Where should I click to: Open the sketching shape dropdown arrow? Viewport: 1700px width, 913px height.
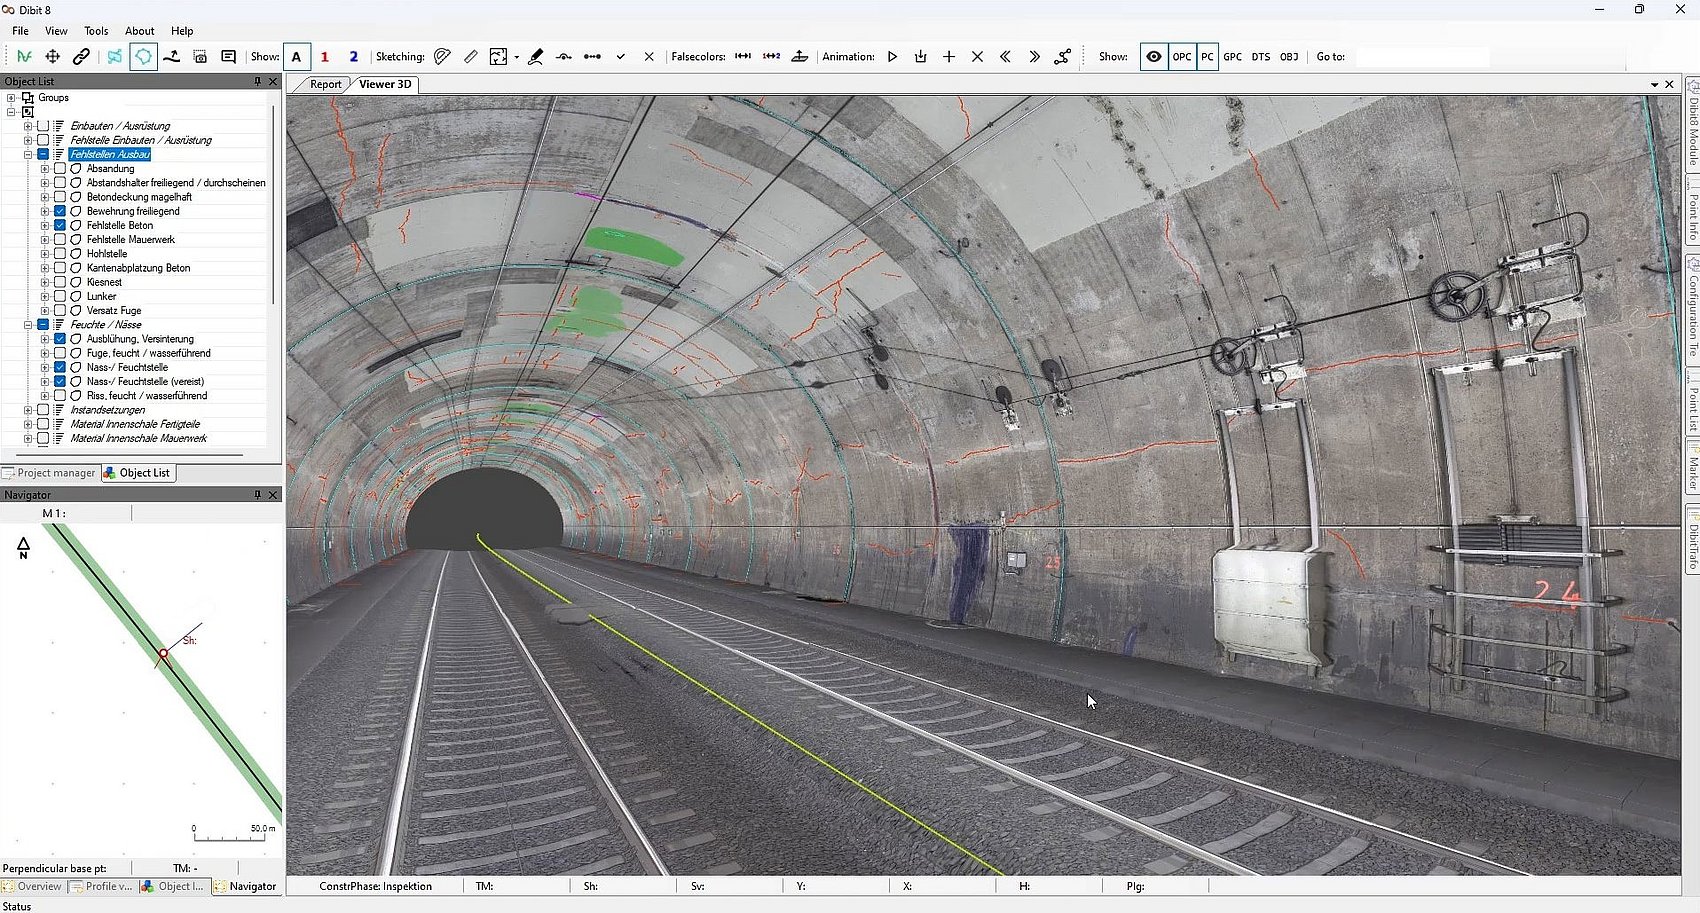coord(516,57)
